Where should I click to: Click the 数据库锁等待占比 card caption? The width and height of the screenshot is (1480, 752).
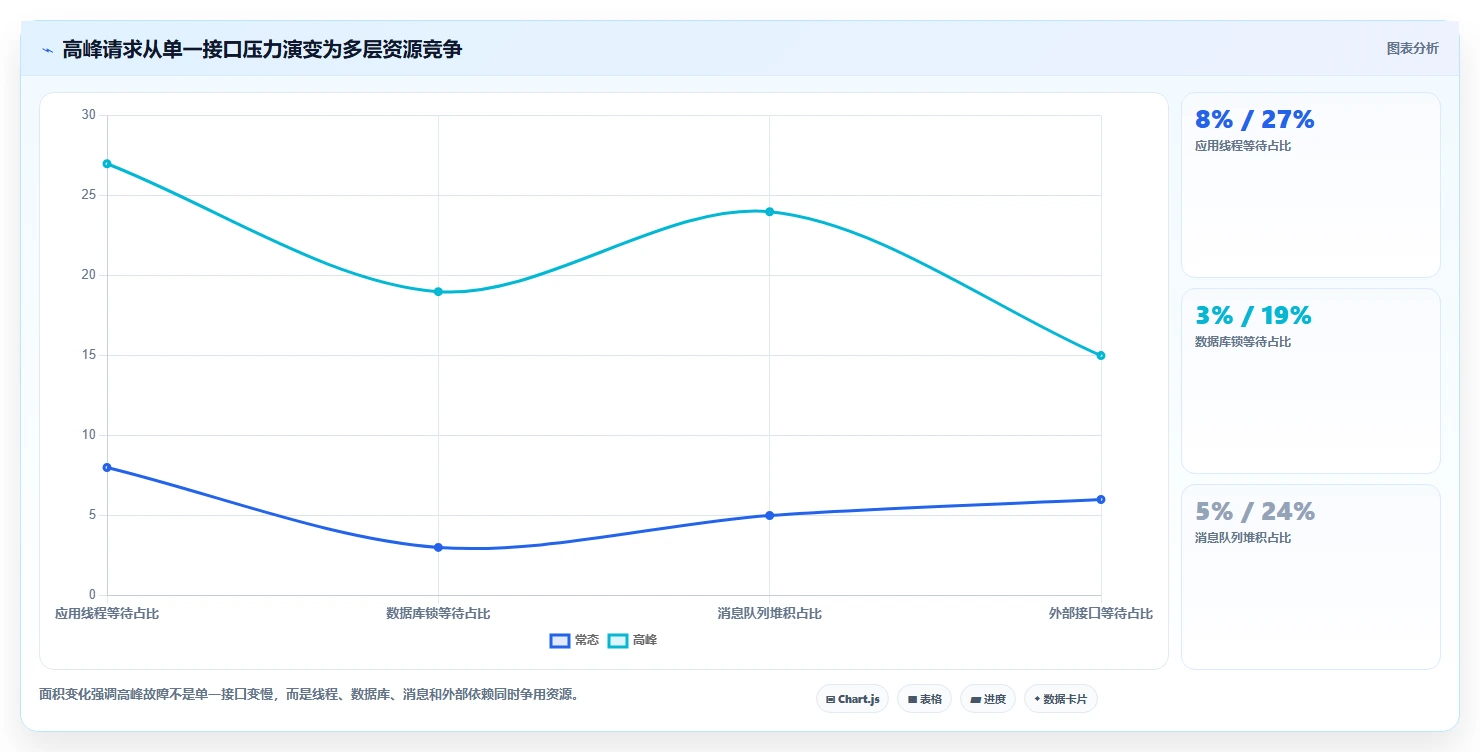click(x=1243, y=342)
